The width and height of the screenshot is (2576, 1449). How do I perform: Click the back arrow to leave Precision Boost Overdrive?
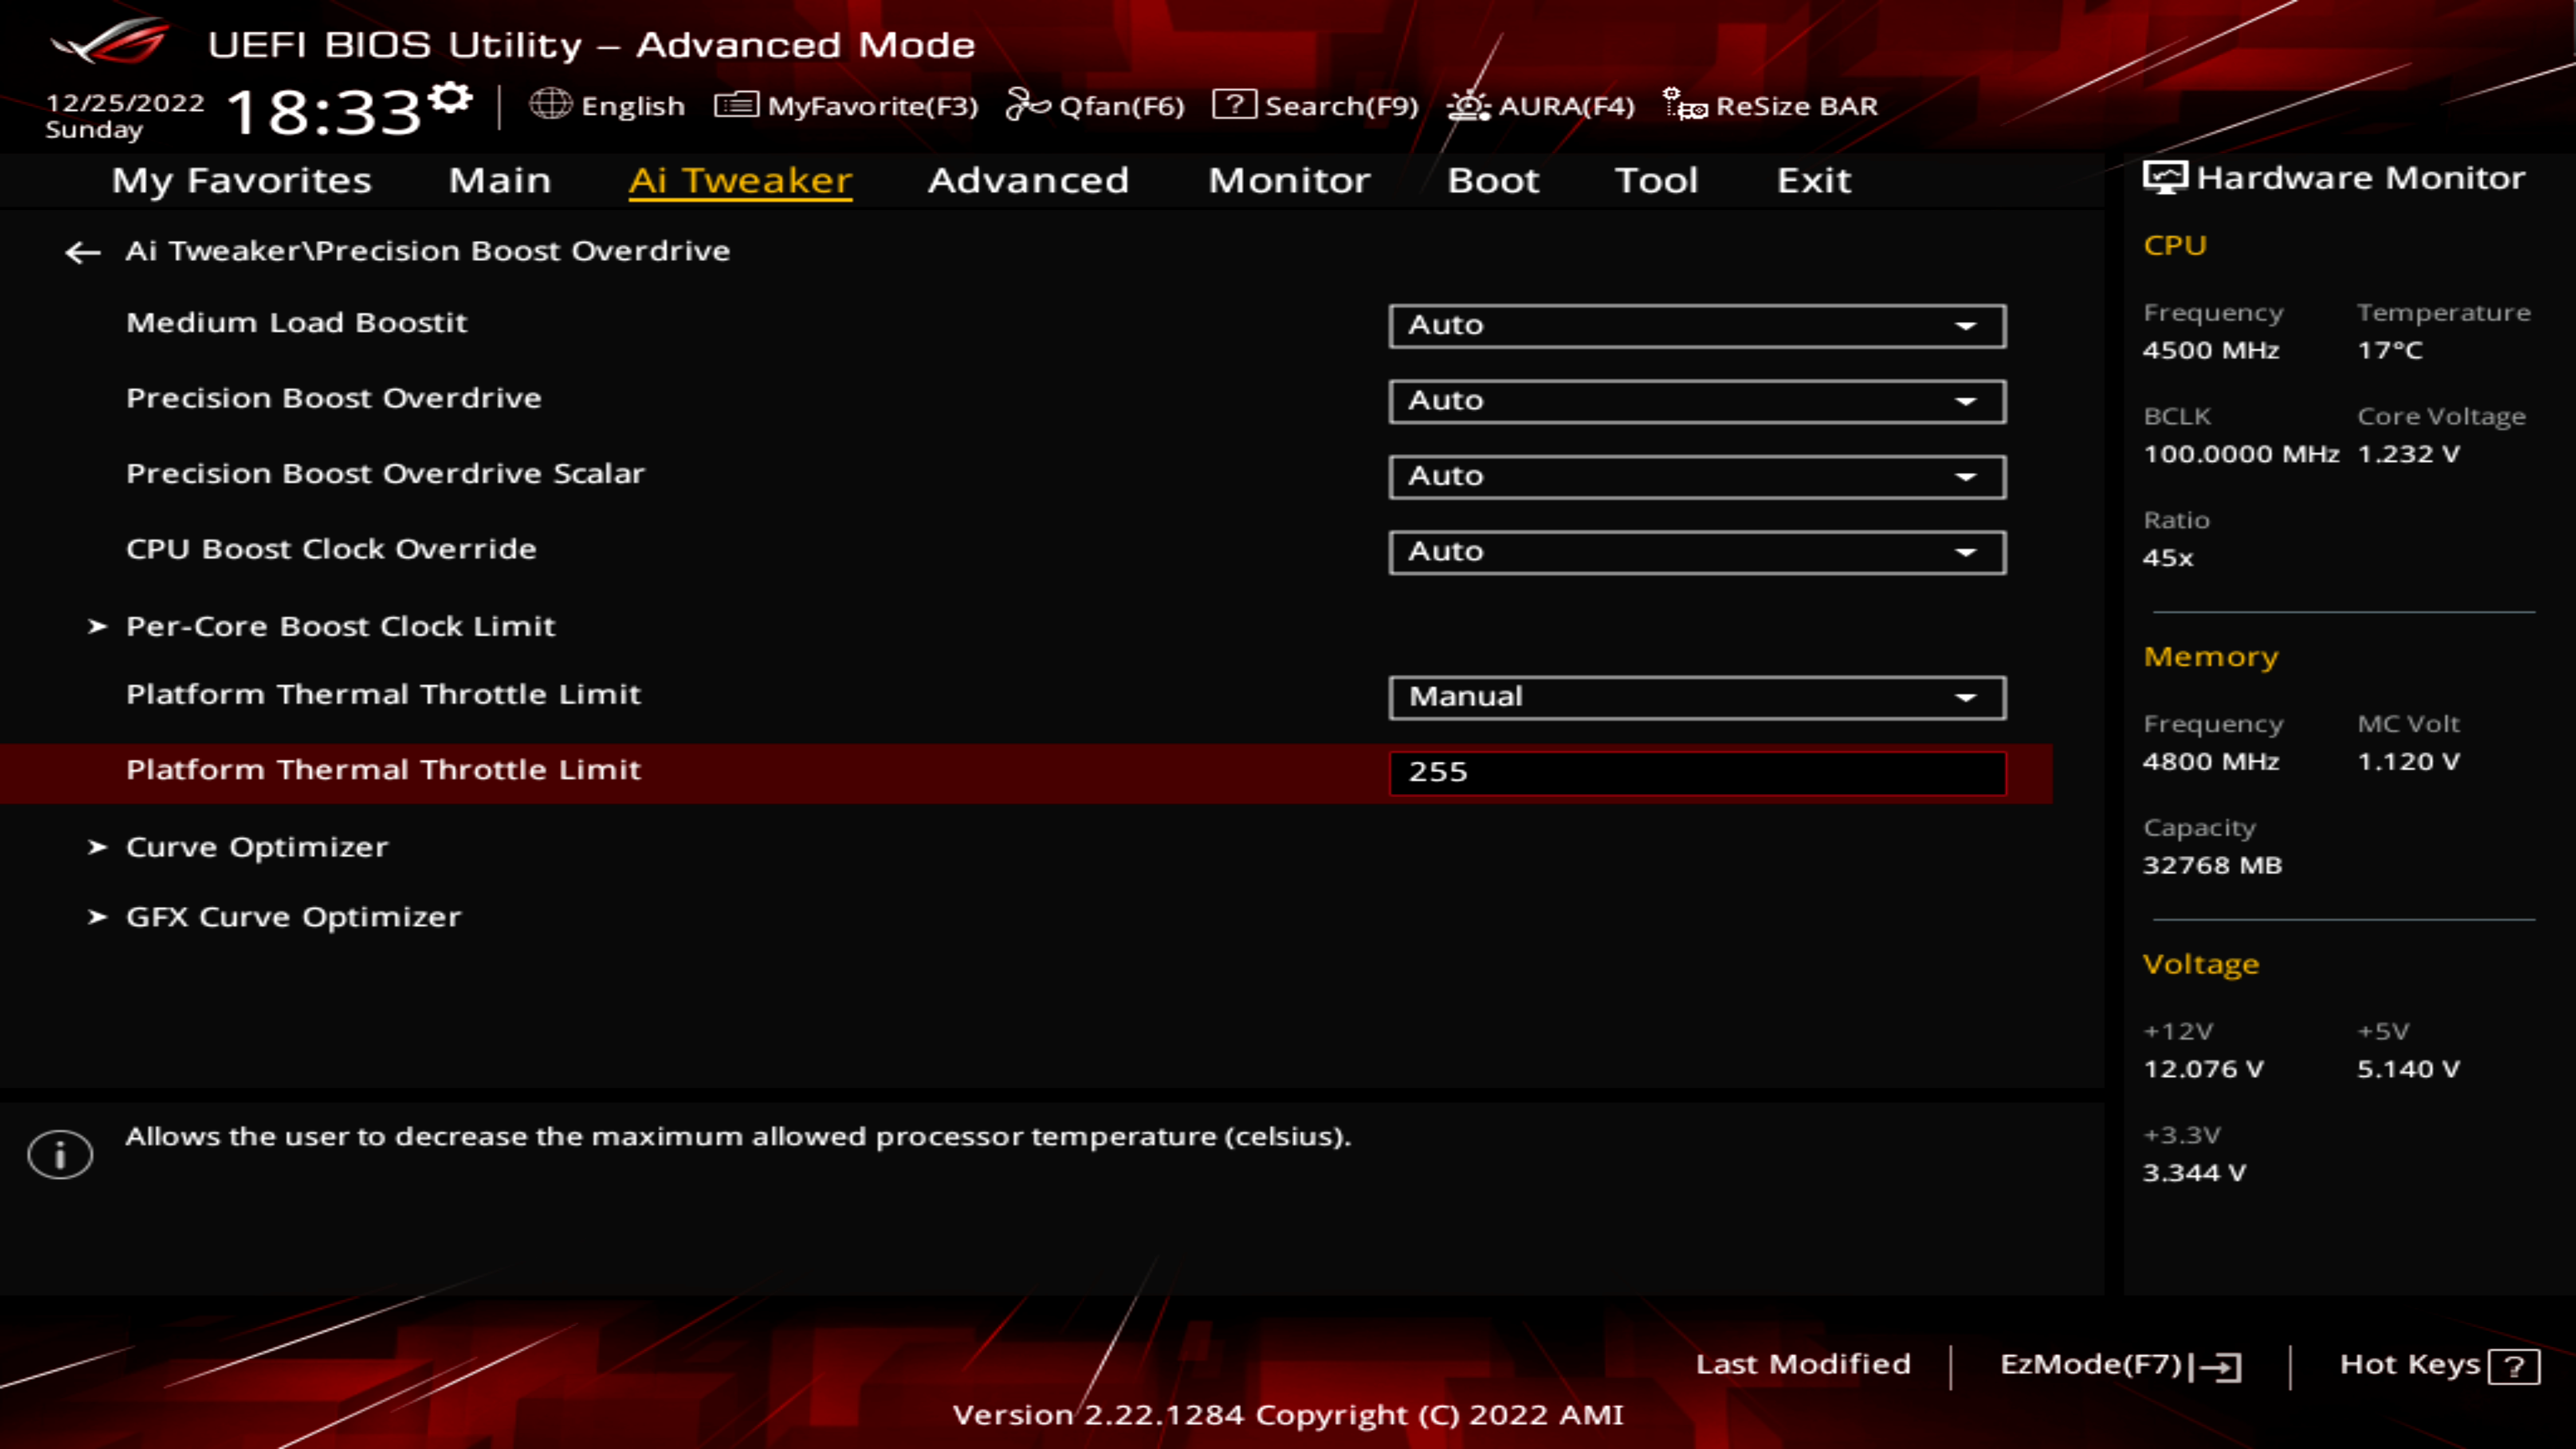tap(81, 252)
